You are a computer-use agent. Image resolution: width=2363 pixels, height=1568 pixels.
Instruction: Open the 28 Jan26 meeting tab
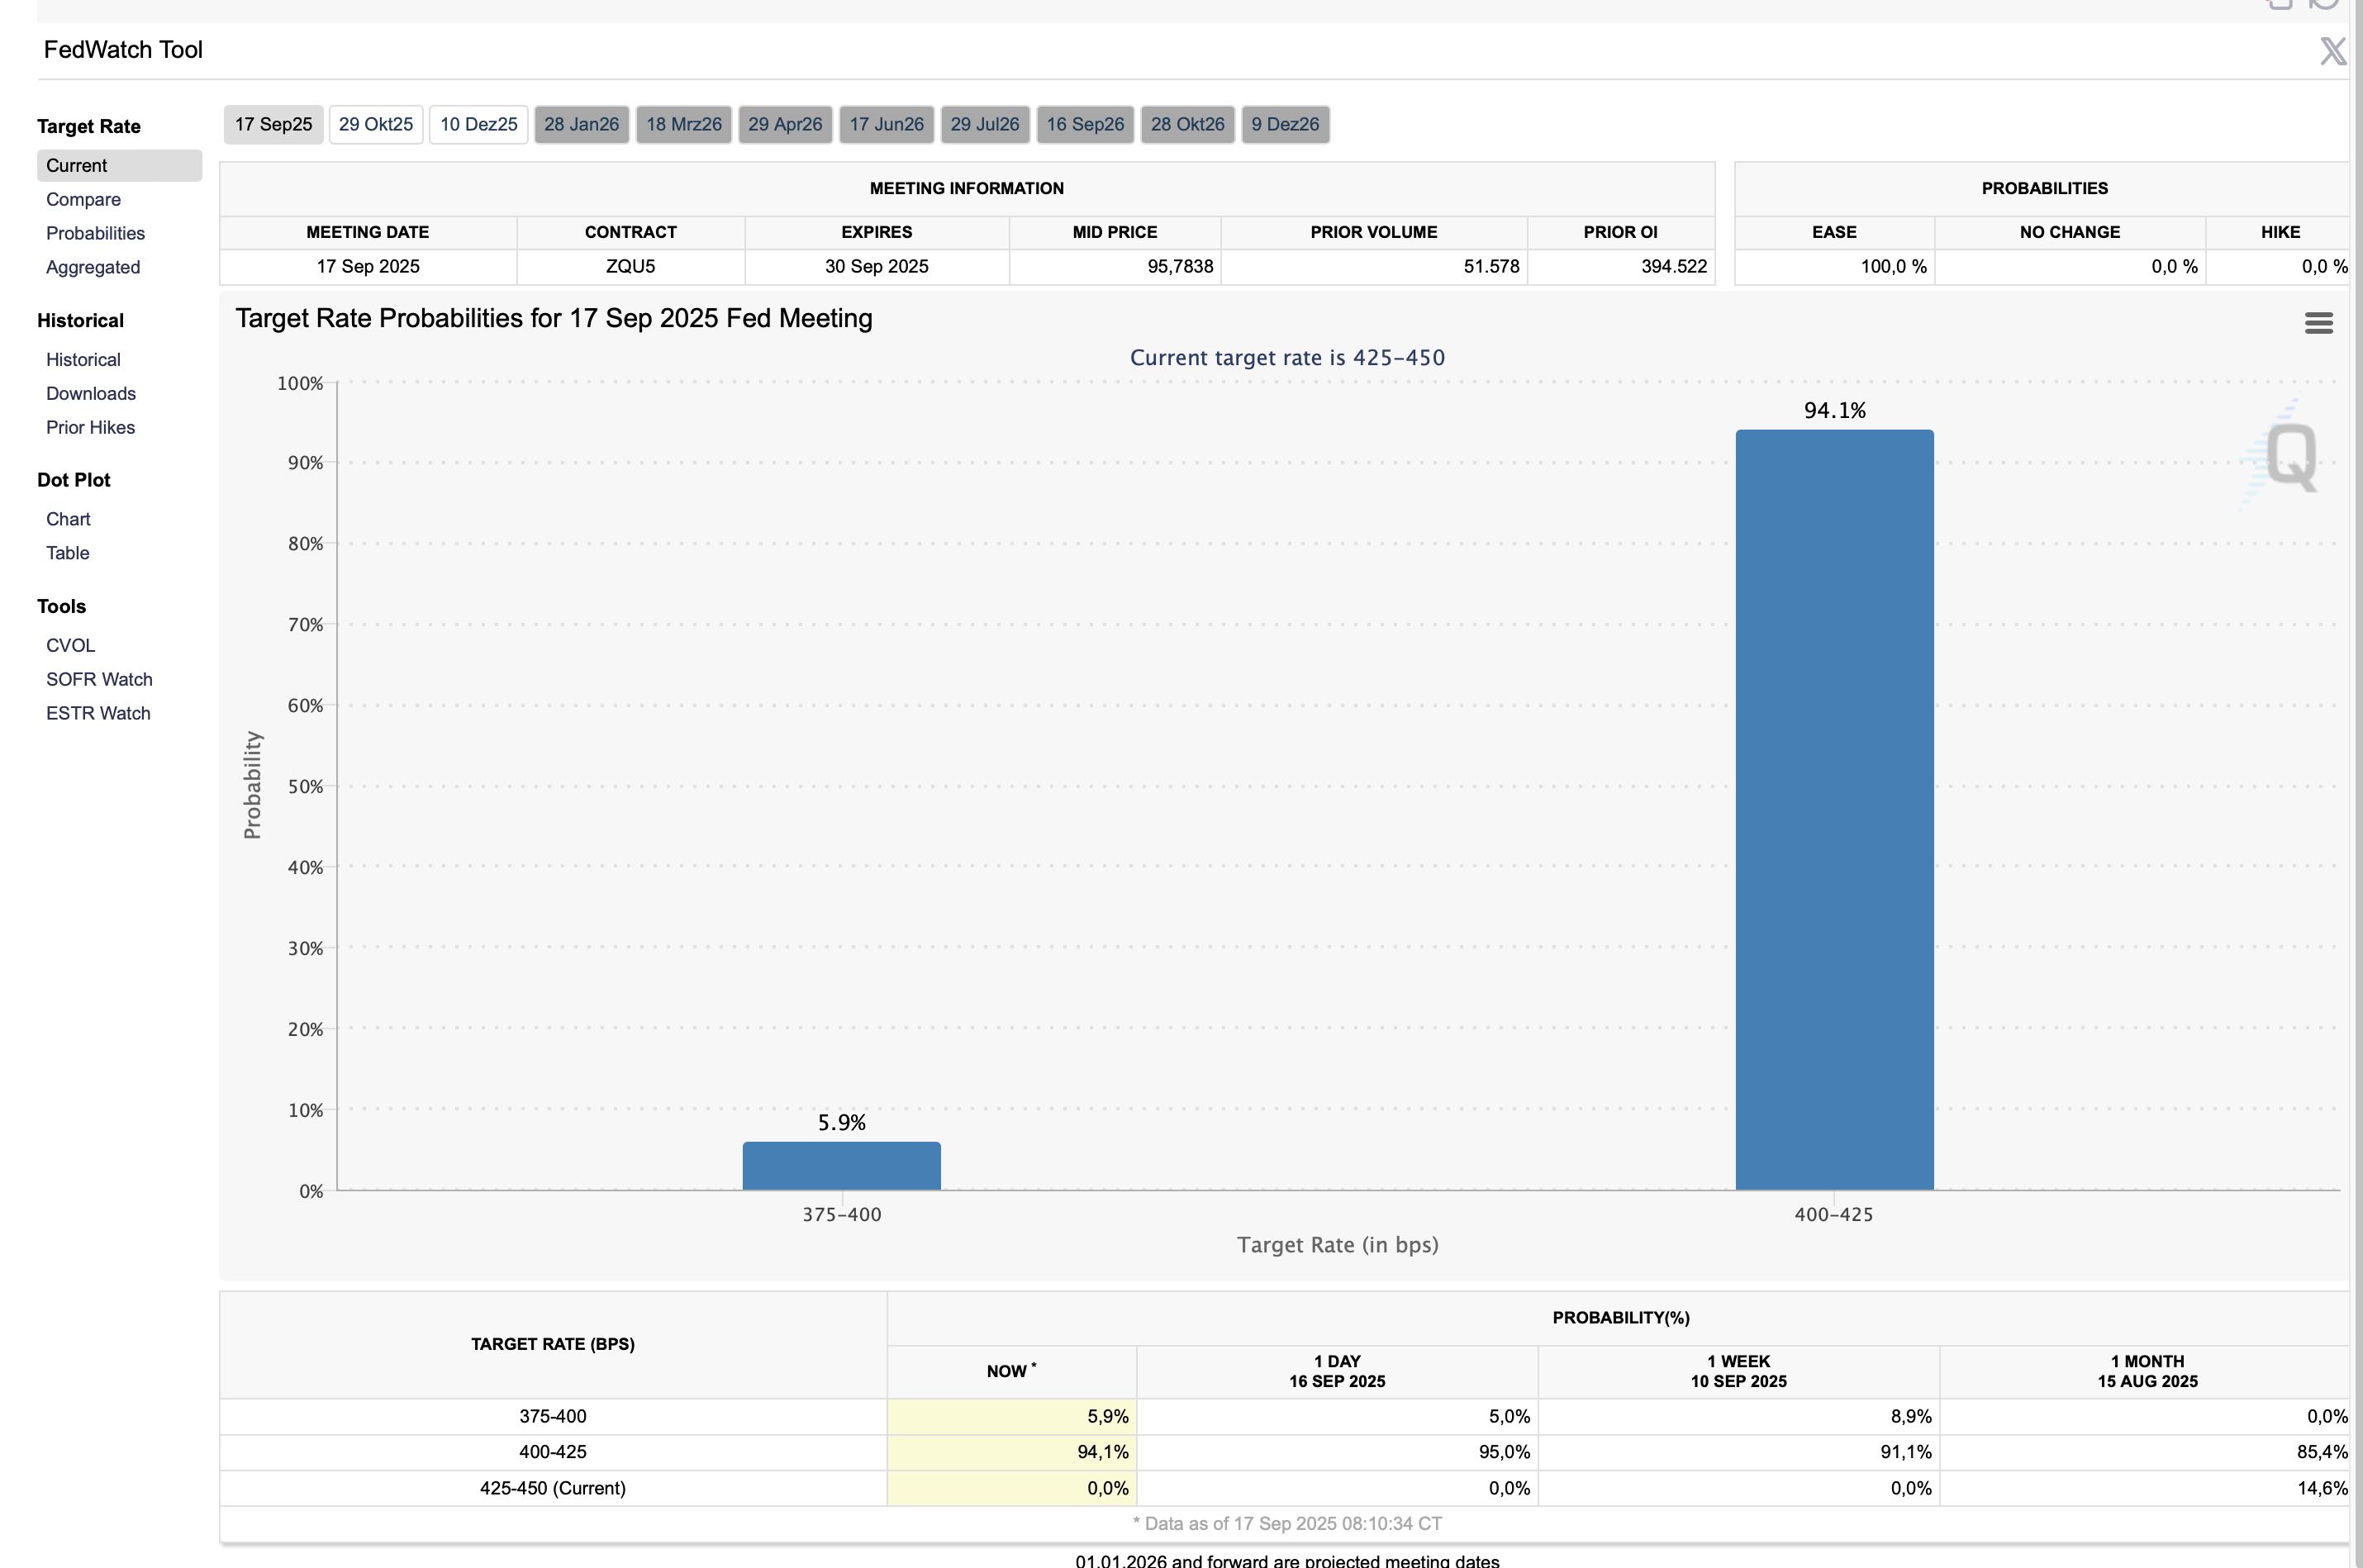click(x=581, y=124)
